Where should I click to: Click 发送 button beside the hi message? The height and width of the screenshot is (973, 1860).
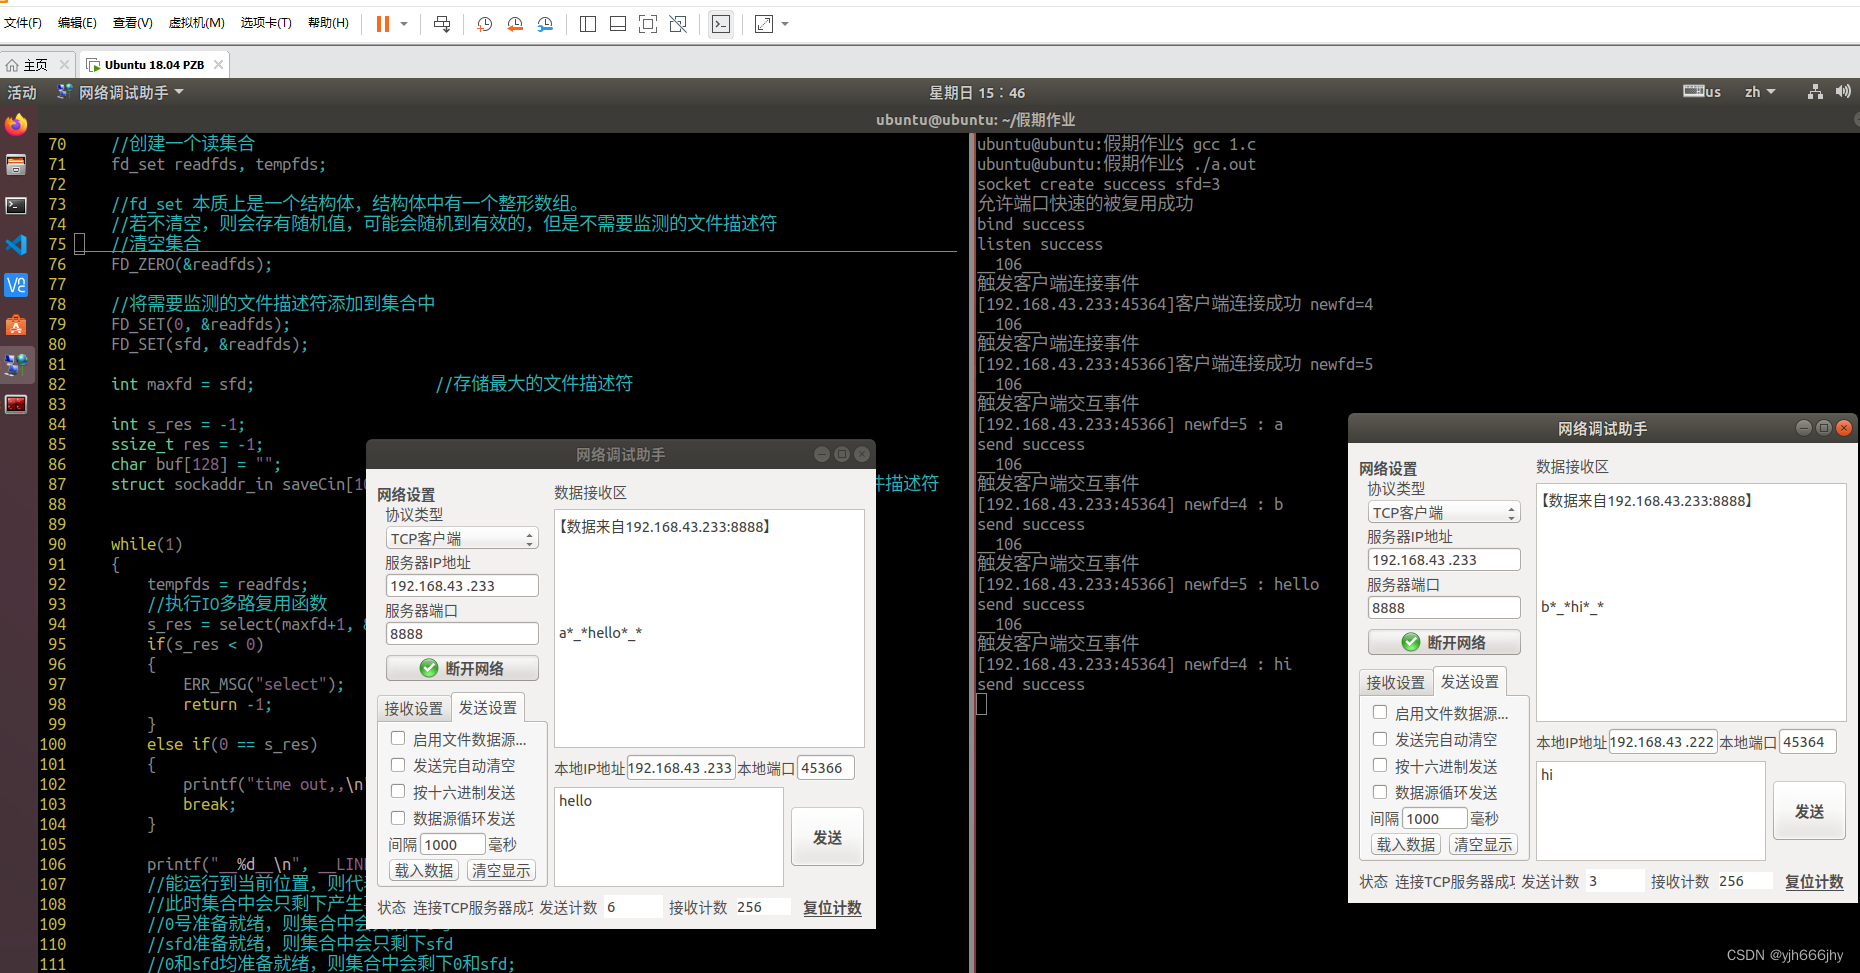[1809, 811]
